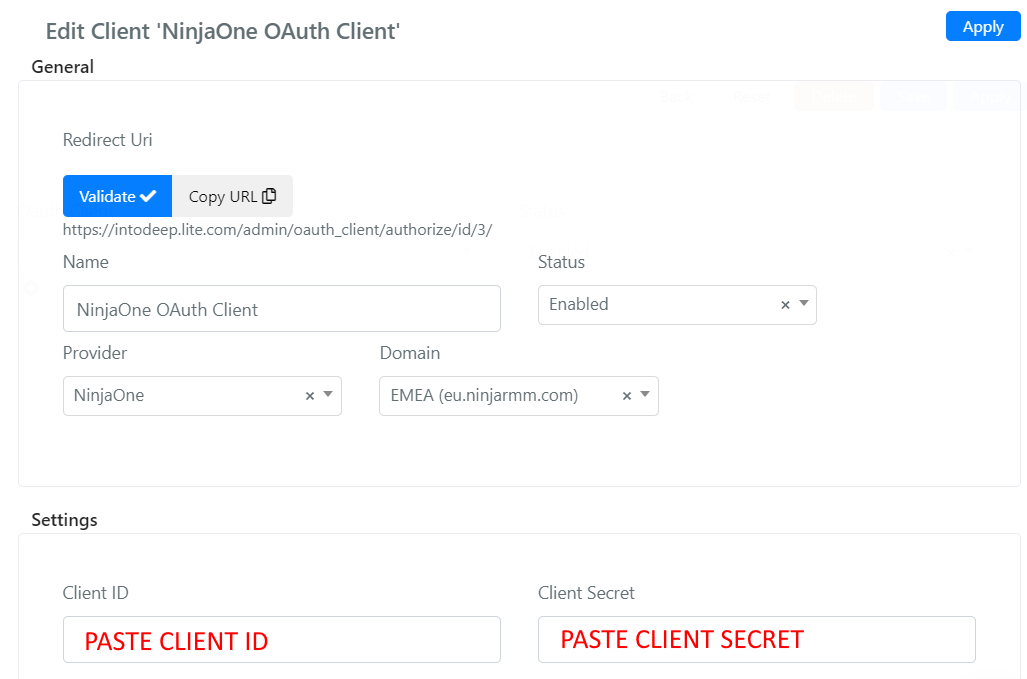Clear the Enabled status selection

(785, 304)
